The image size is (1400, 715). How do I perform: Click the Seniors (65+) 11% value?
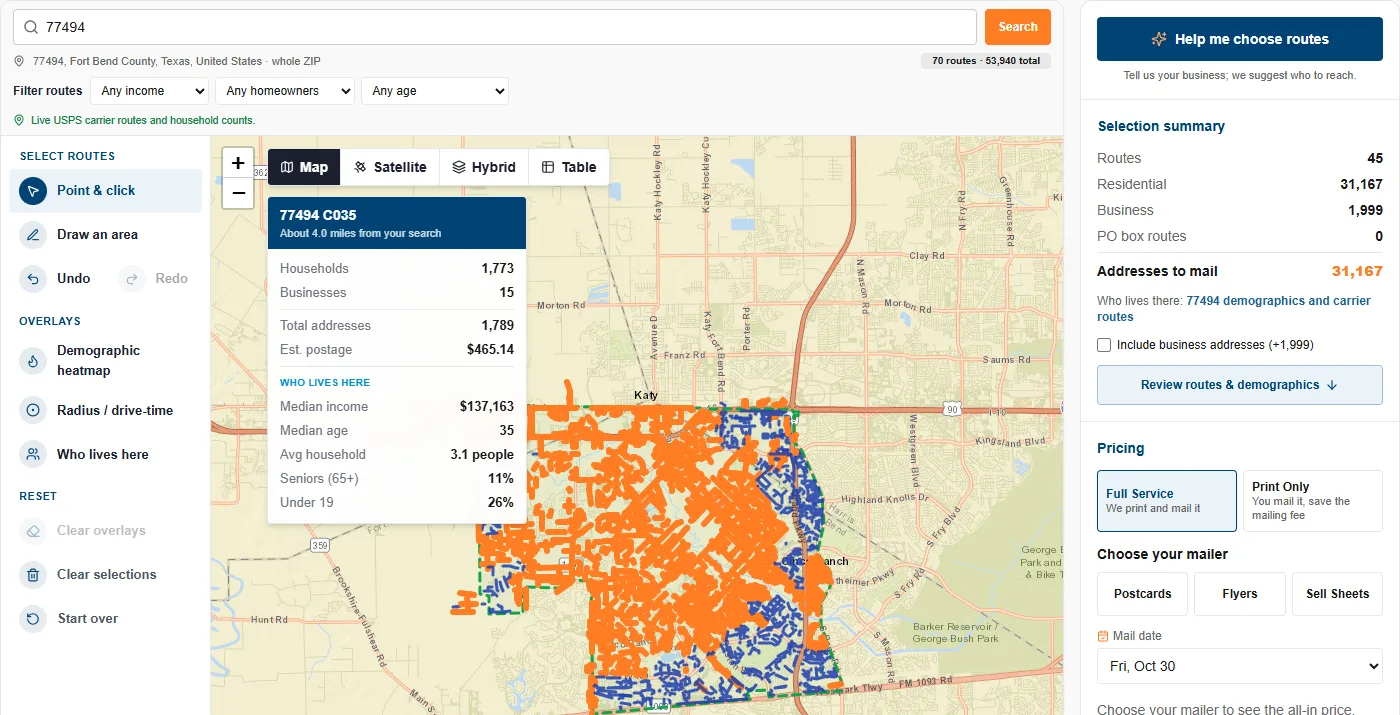[x=501, y=478]
